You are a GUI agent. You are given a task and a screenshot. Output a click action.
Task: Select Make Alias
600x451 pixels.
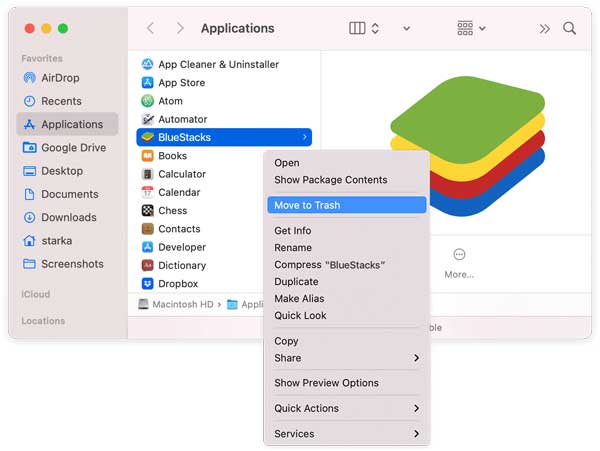347,298
